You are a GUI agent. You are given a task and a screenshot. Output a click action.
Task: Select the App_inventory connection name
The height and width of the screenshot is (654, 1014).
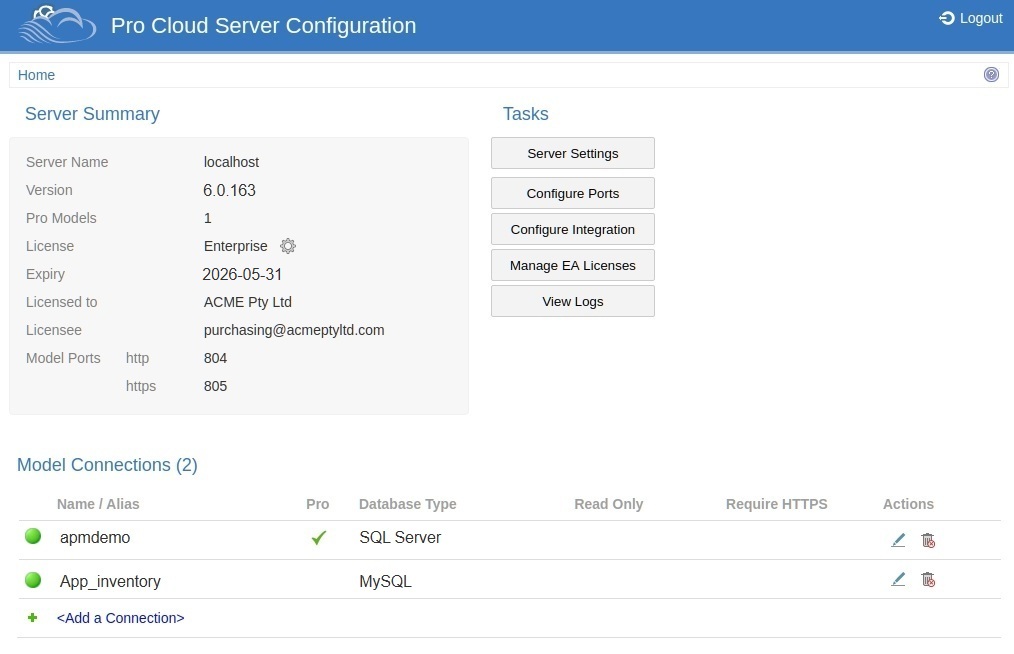[x=110, y=581]
